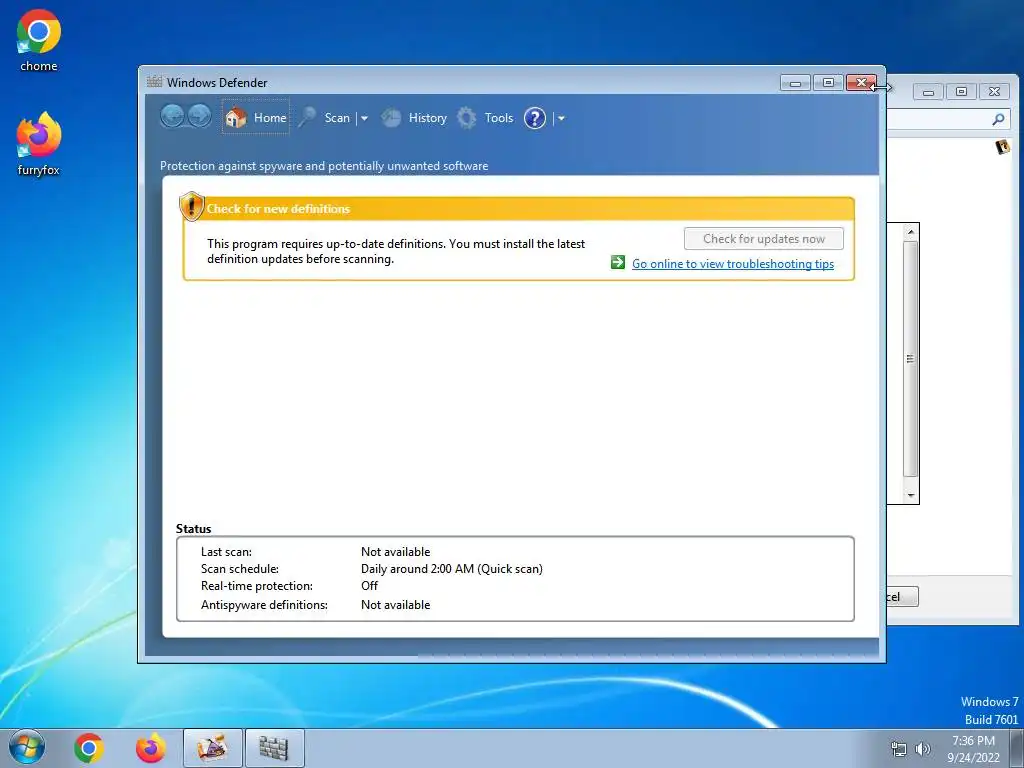Click the network tray icon
The image size is (1024, 768).
pos(899,749)
